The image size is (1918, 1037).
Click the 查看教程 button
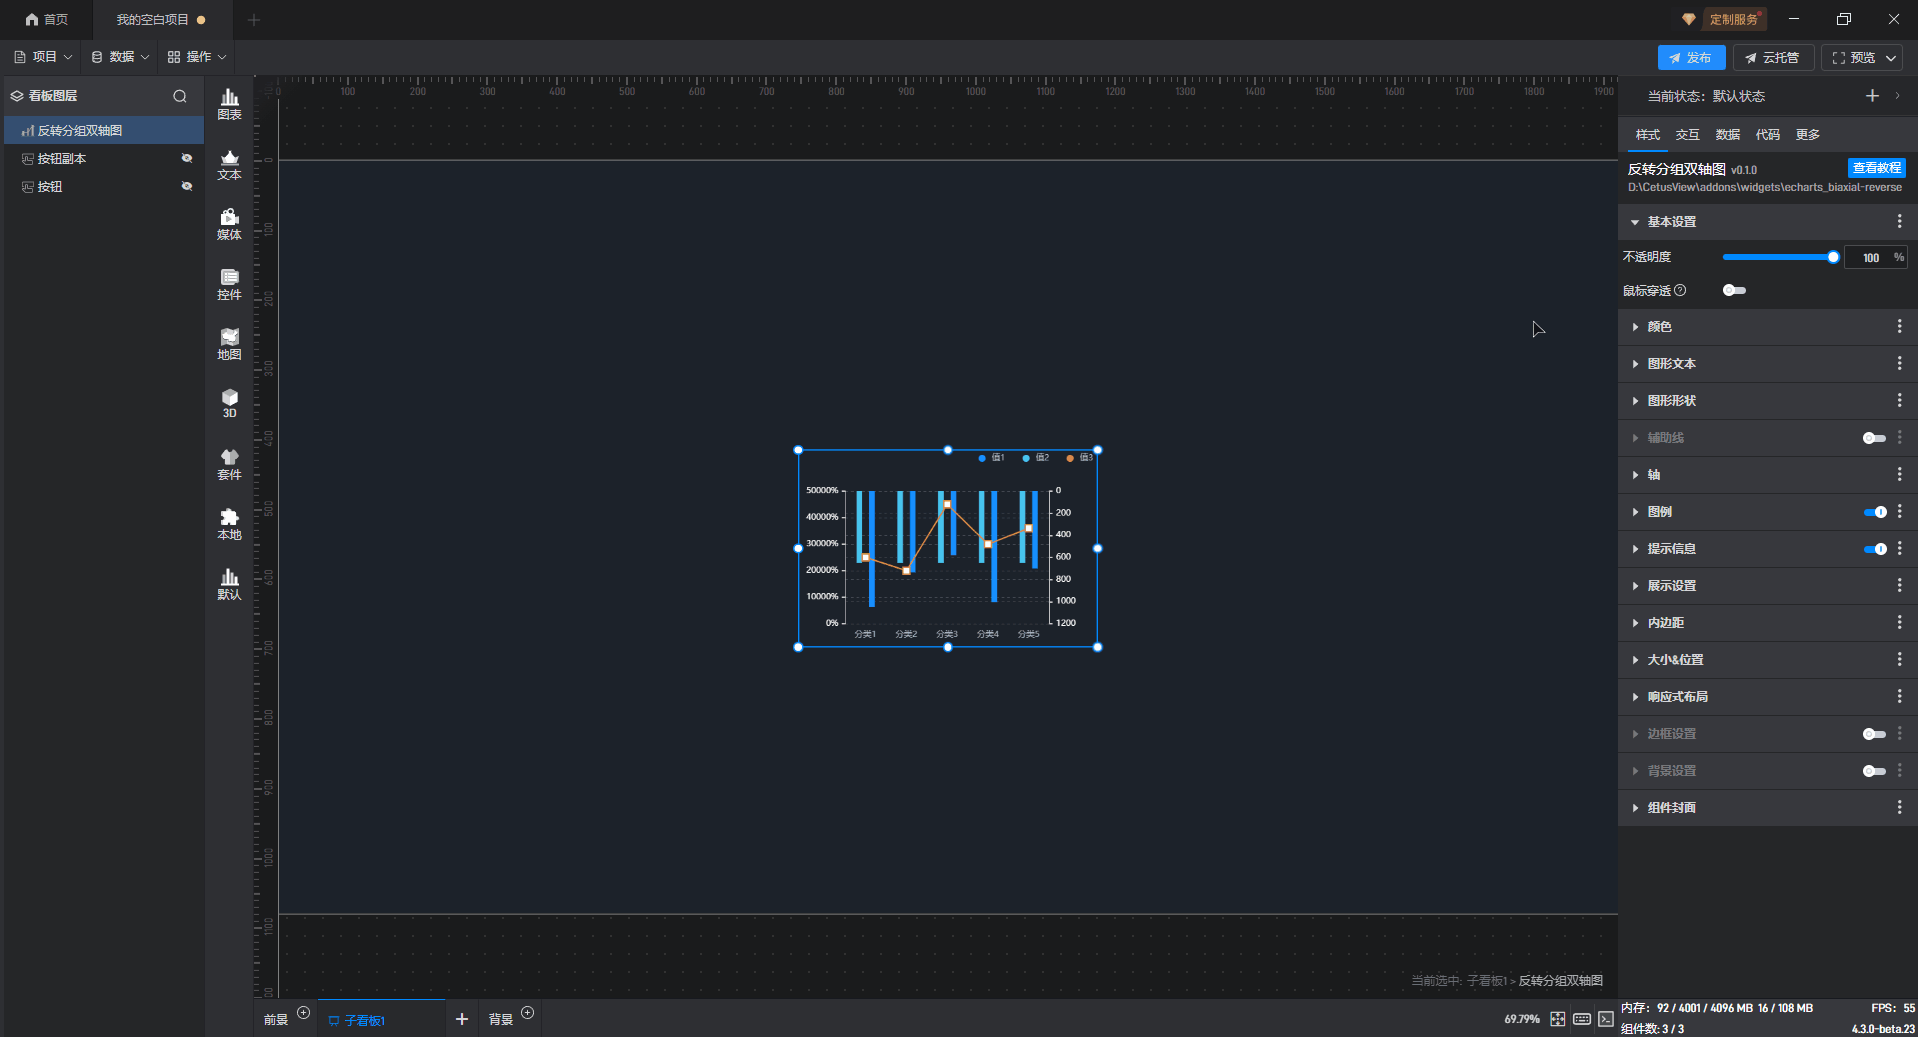point(1876,168)
